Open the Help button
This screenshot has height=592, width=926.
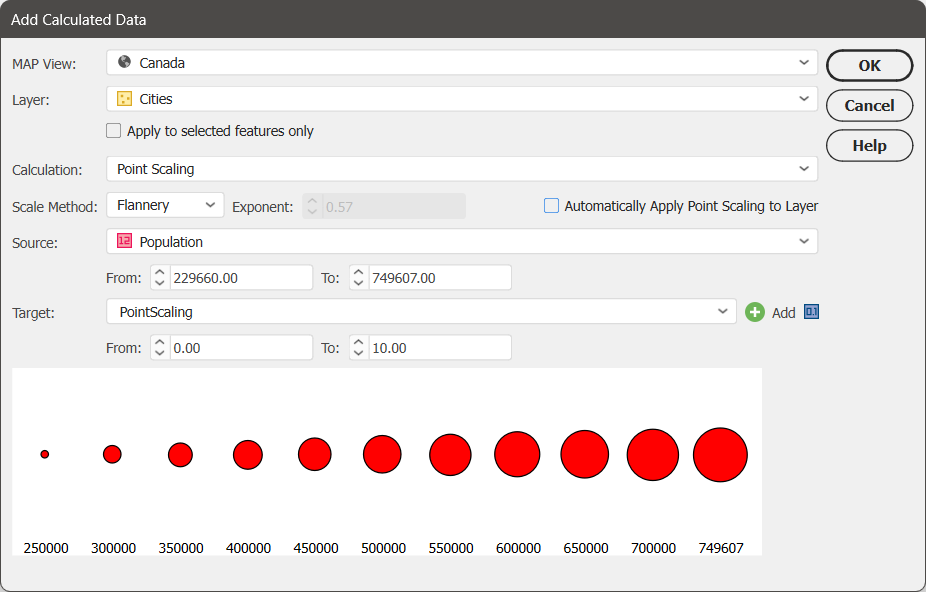[x=869, y=145]
